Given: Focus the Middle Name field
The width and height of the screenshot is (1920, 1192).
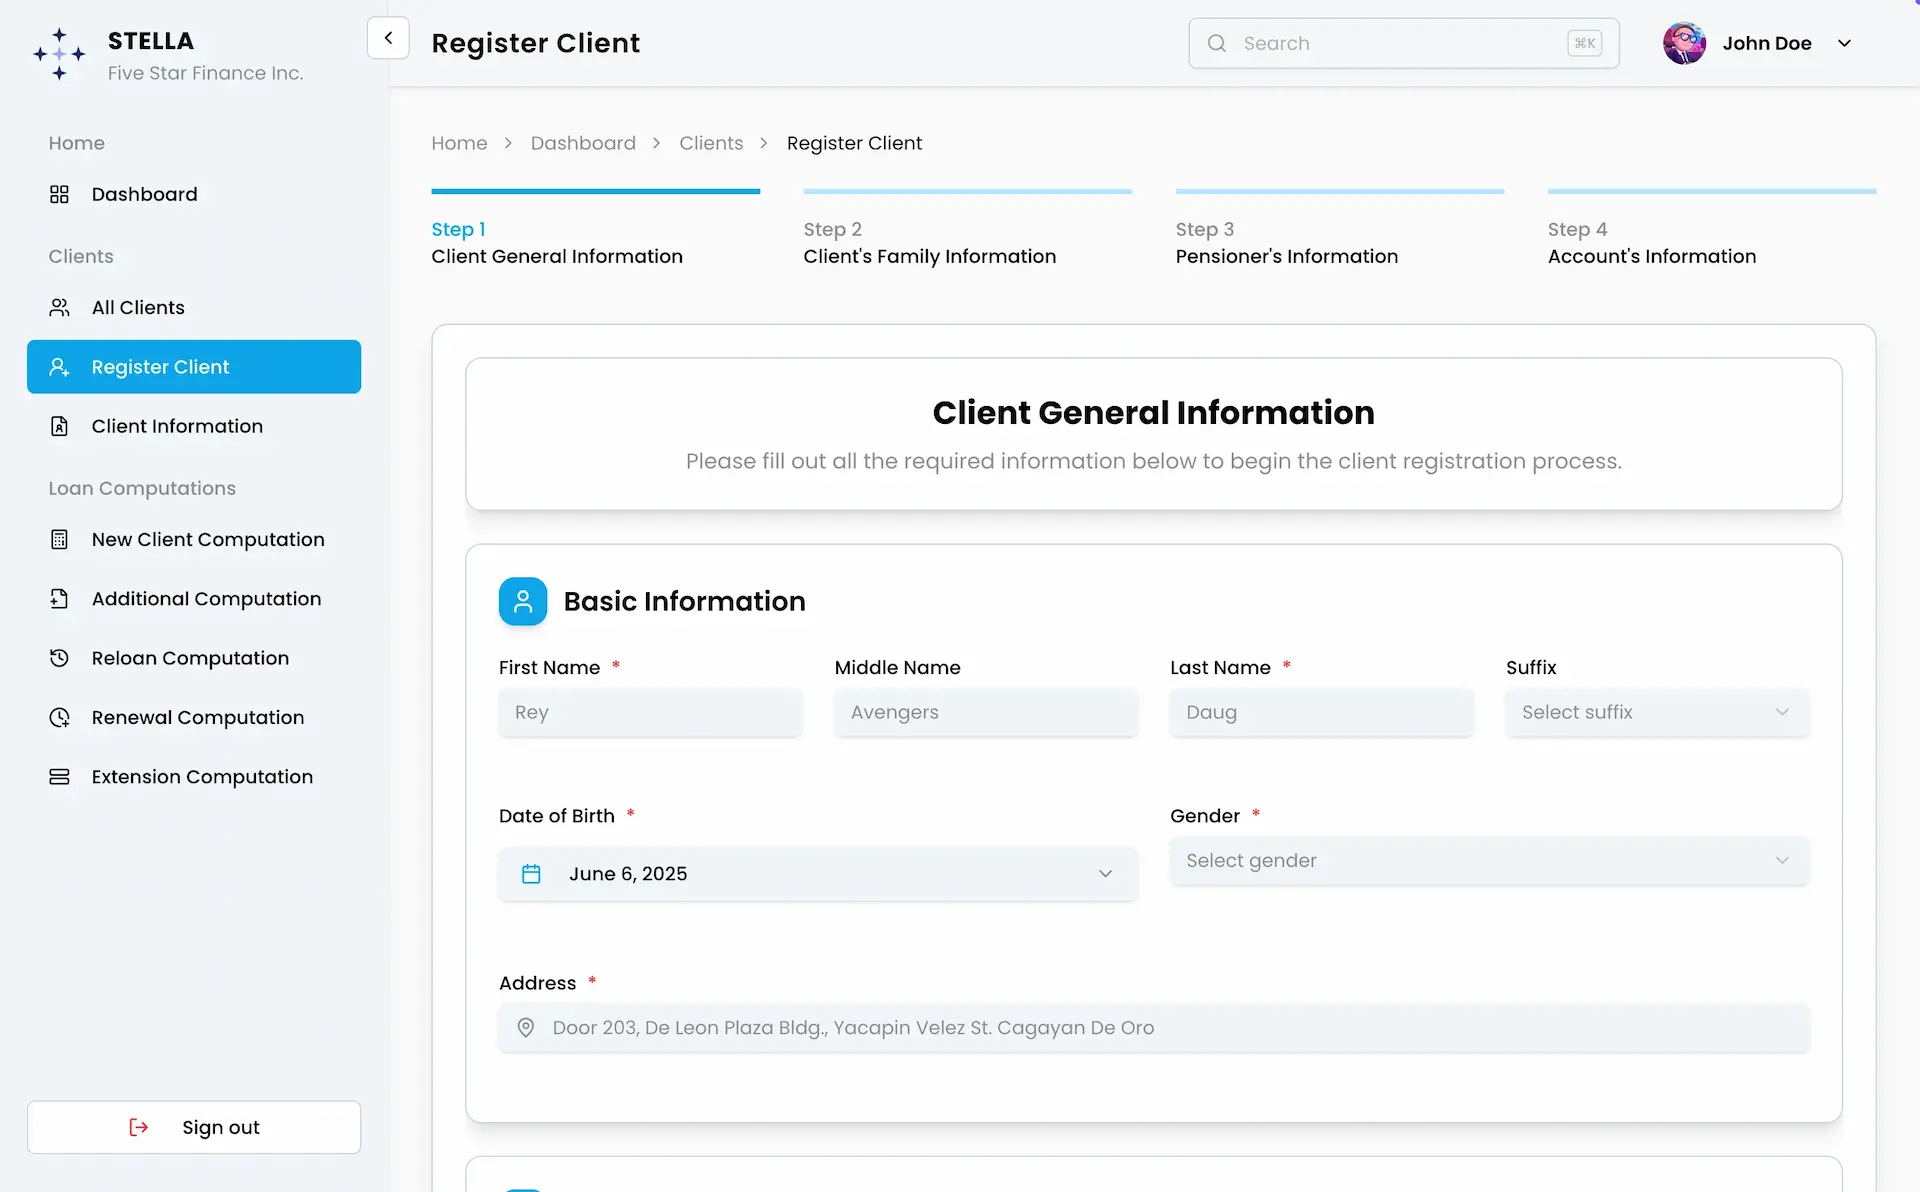Looking at the screenshot, I should click(986, 712).
